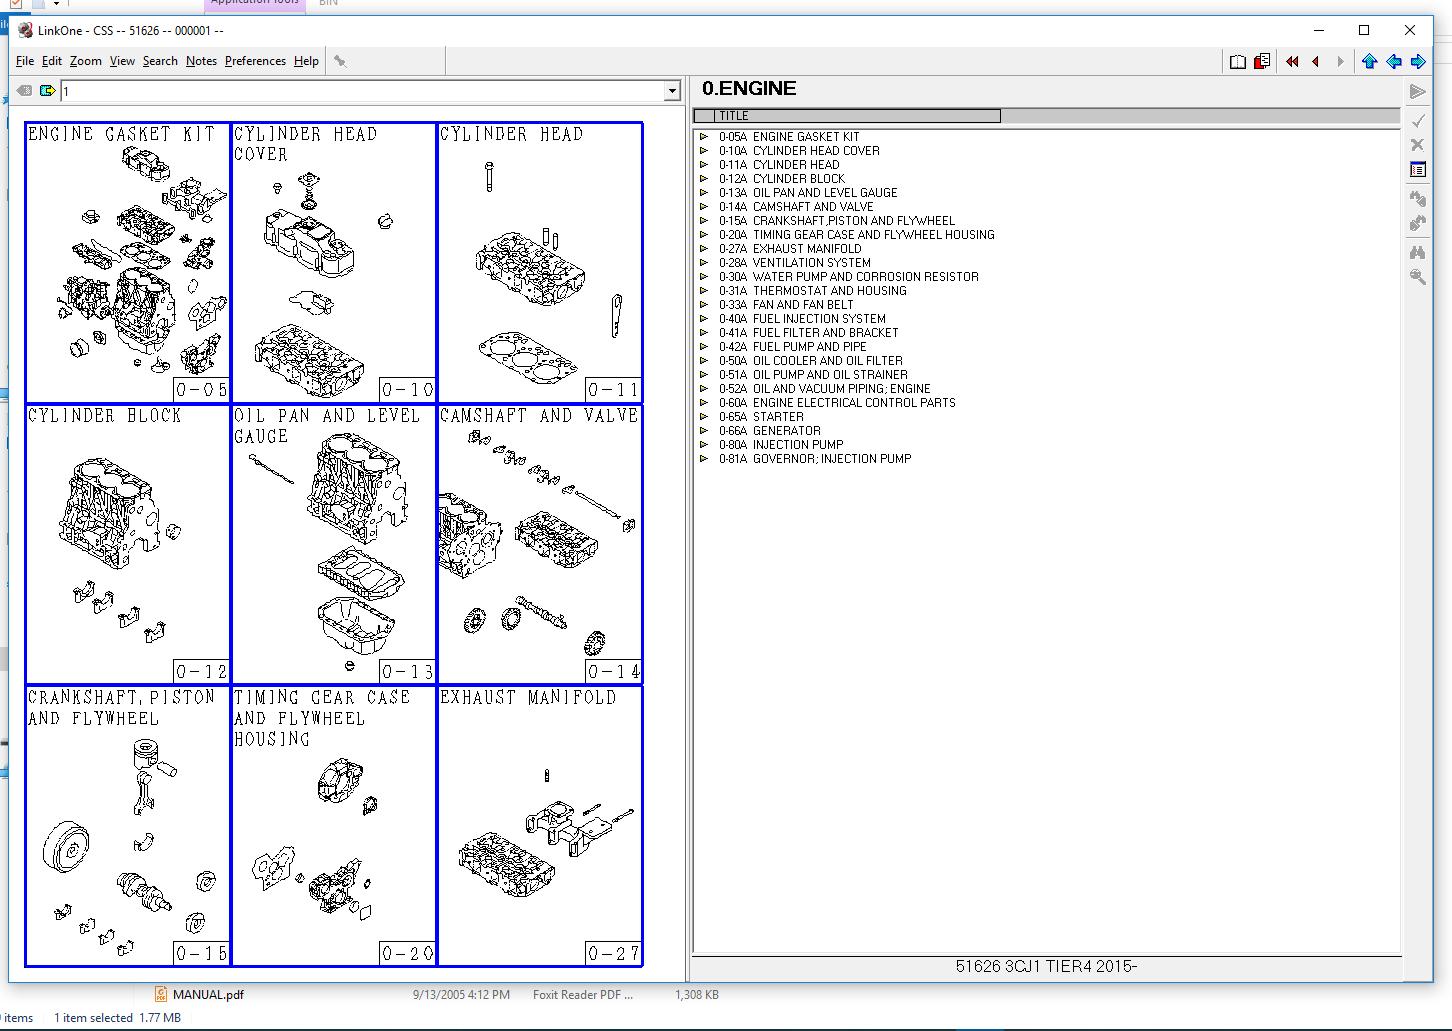Open the detail list view icon
1452x1031 pixels.
pos(1417,169)
